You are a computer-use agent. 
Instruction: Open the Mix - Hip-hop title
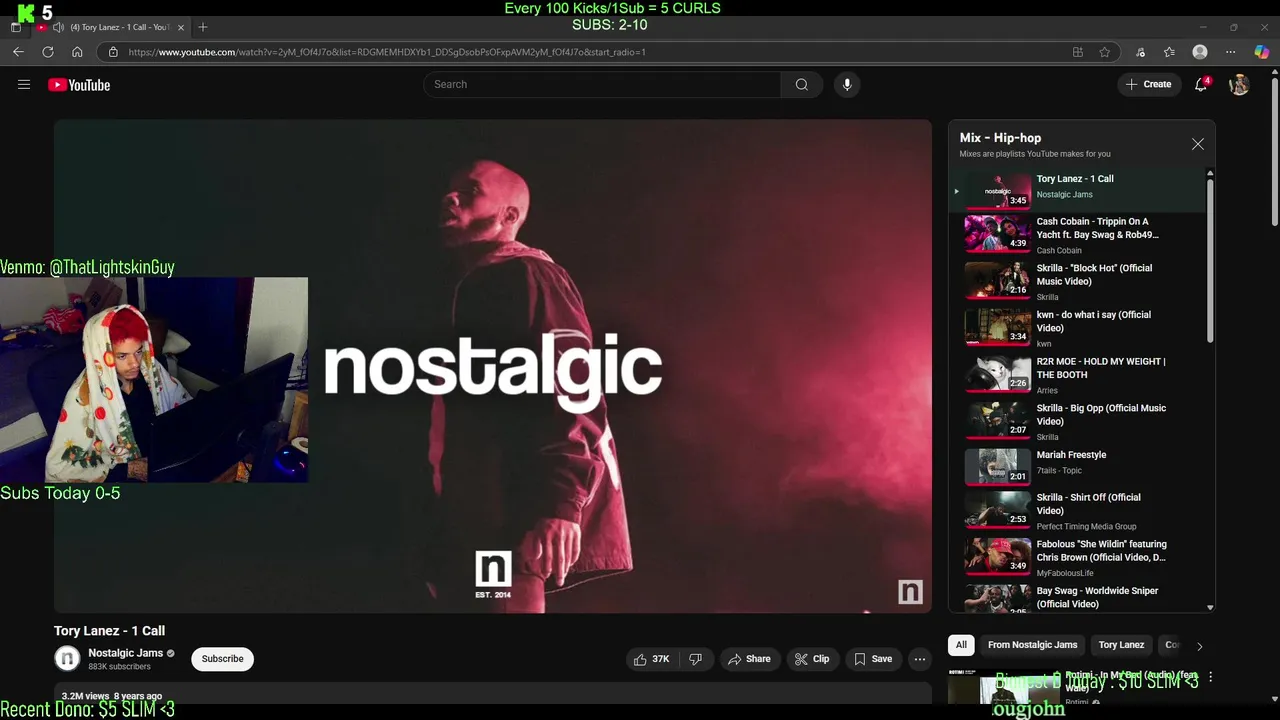point(1000,138)
